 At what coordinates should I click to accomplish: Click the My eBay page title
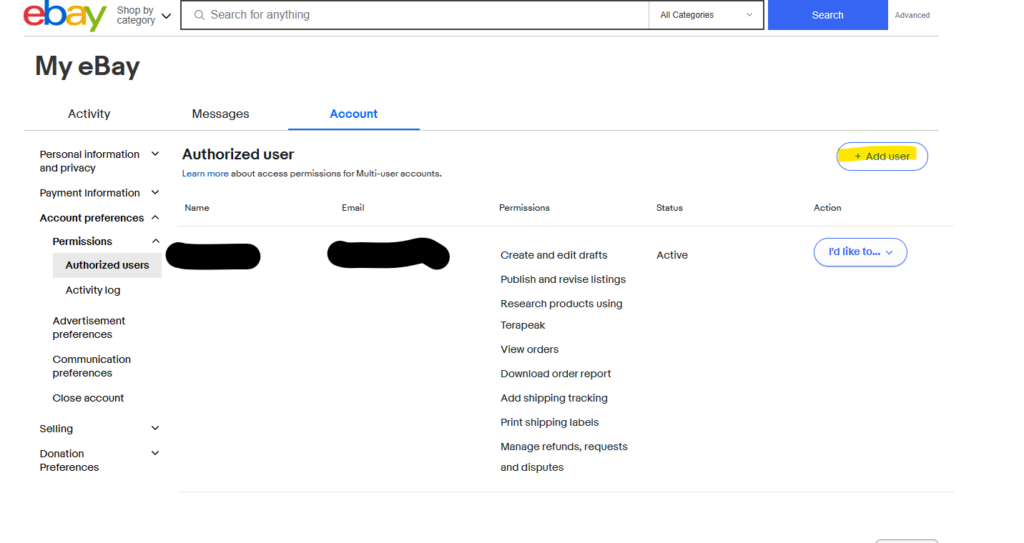pyautogui.click(x=87, y=67)
